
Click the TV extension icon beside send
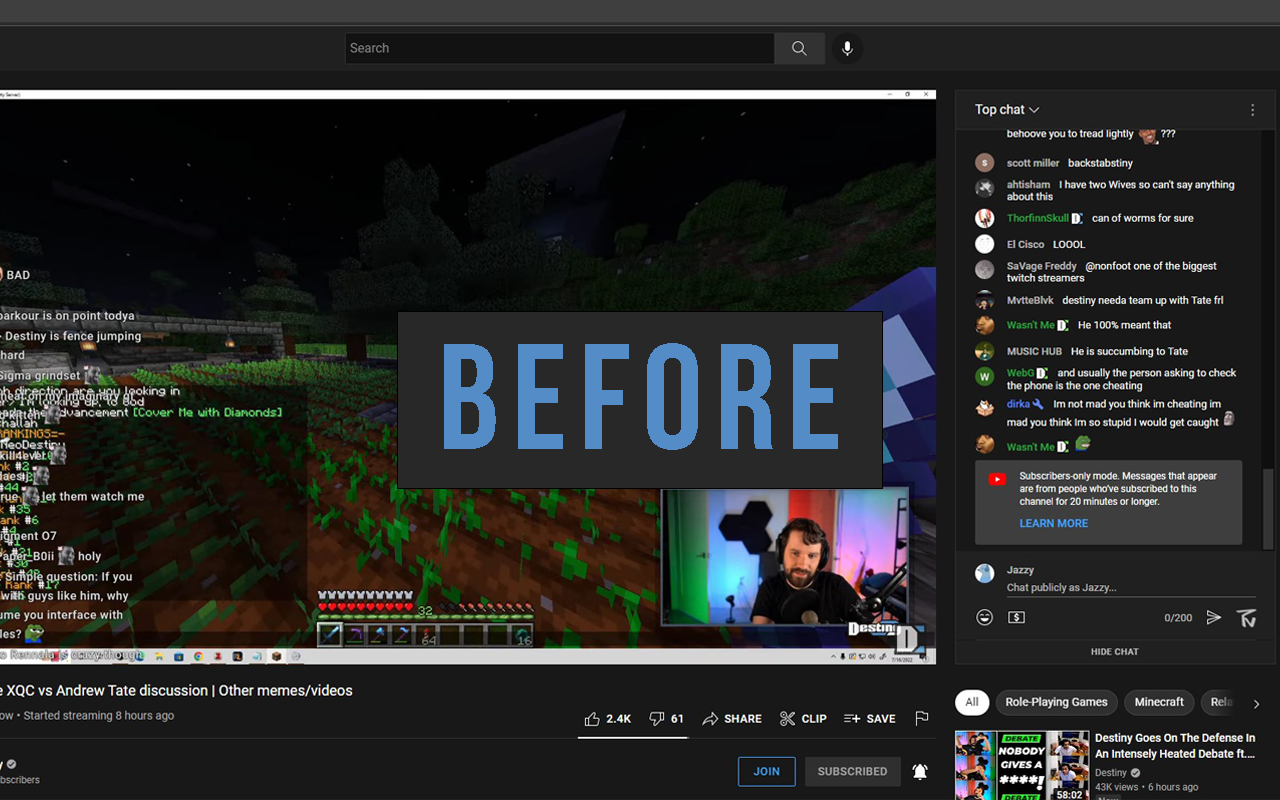coord(1246,618)
